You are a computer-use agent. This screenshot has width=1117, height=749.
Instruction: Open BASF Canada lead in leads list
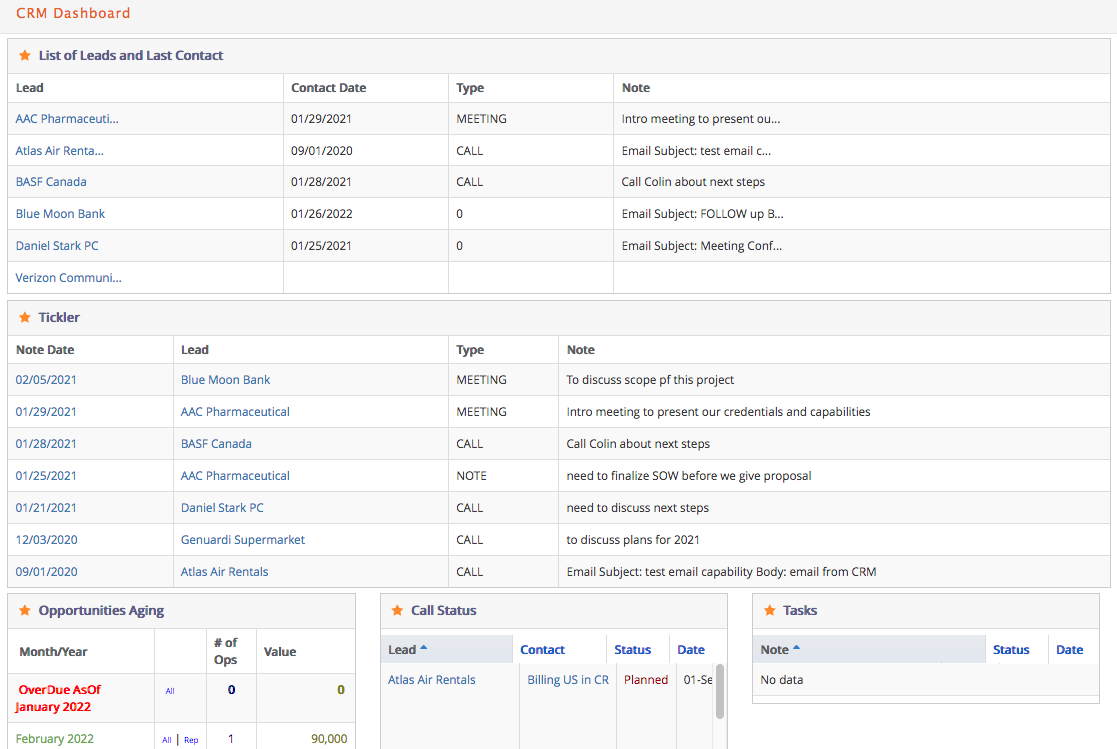(x=51, y=182)
